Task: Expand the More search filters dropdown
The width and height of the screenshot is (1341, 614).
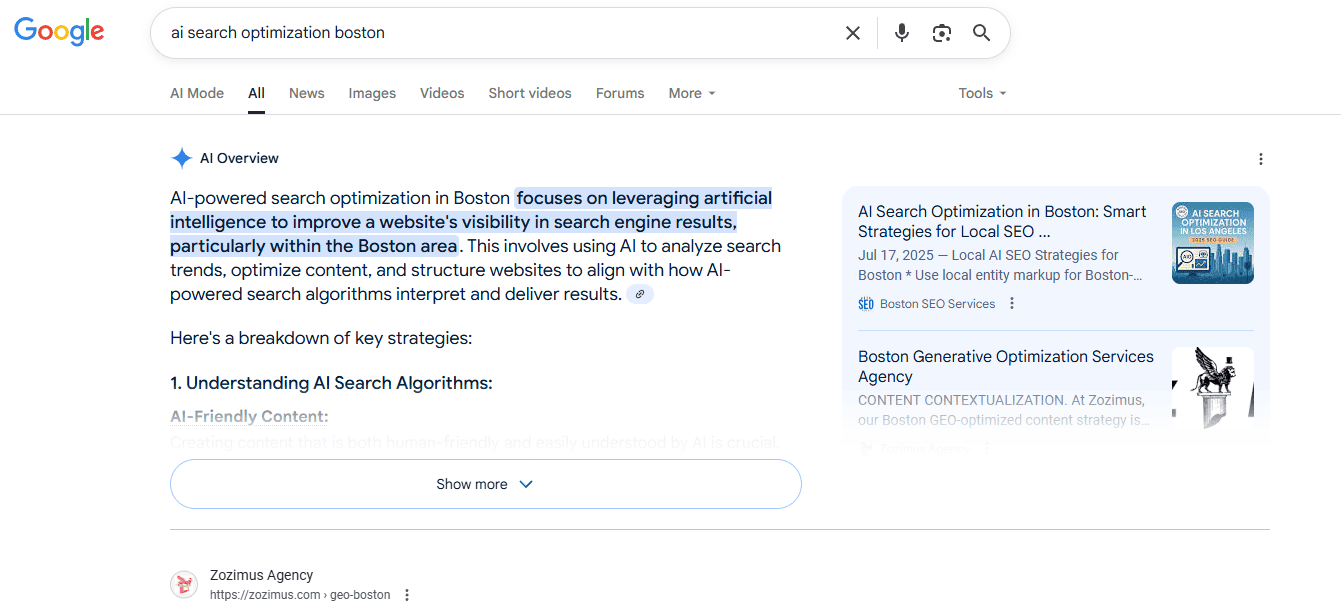Action: click(692, 93)
